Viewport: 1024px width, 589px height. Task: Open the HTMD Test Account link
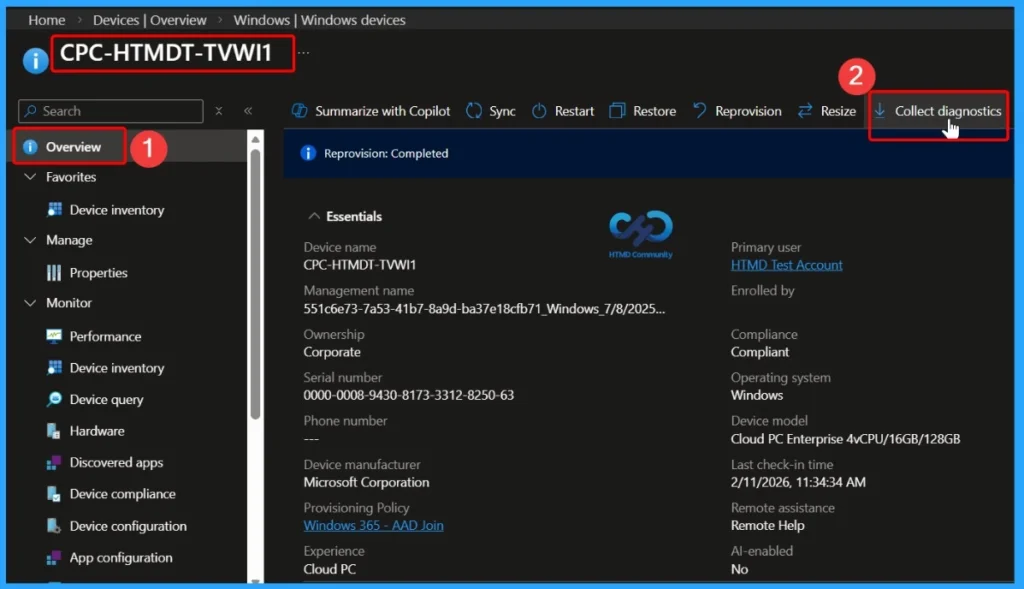pyautogui.click(x=787, y=265)
